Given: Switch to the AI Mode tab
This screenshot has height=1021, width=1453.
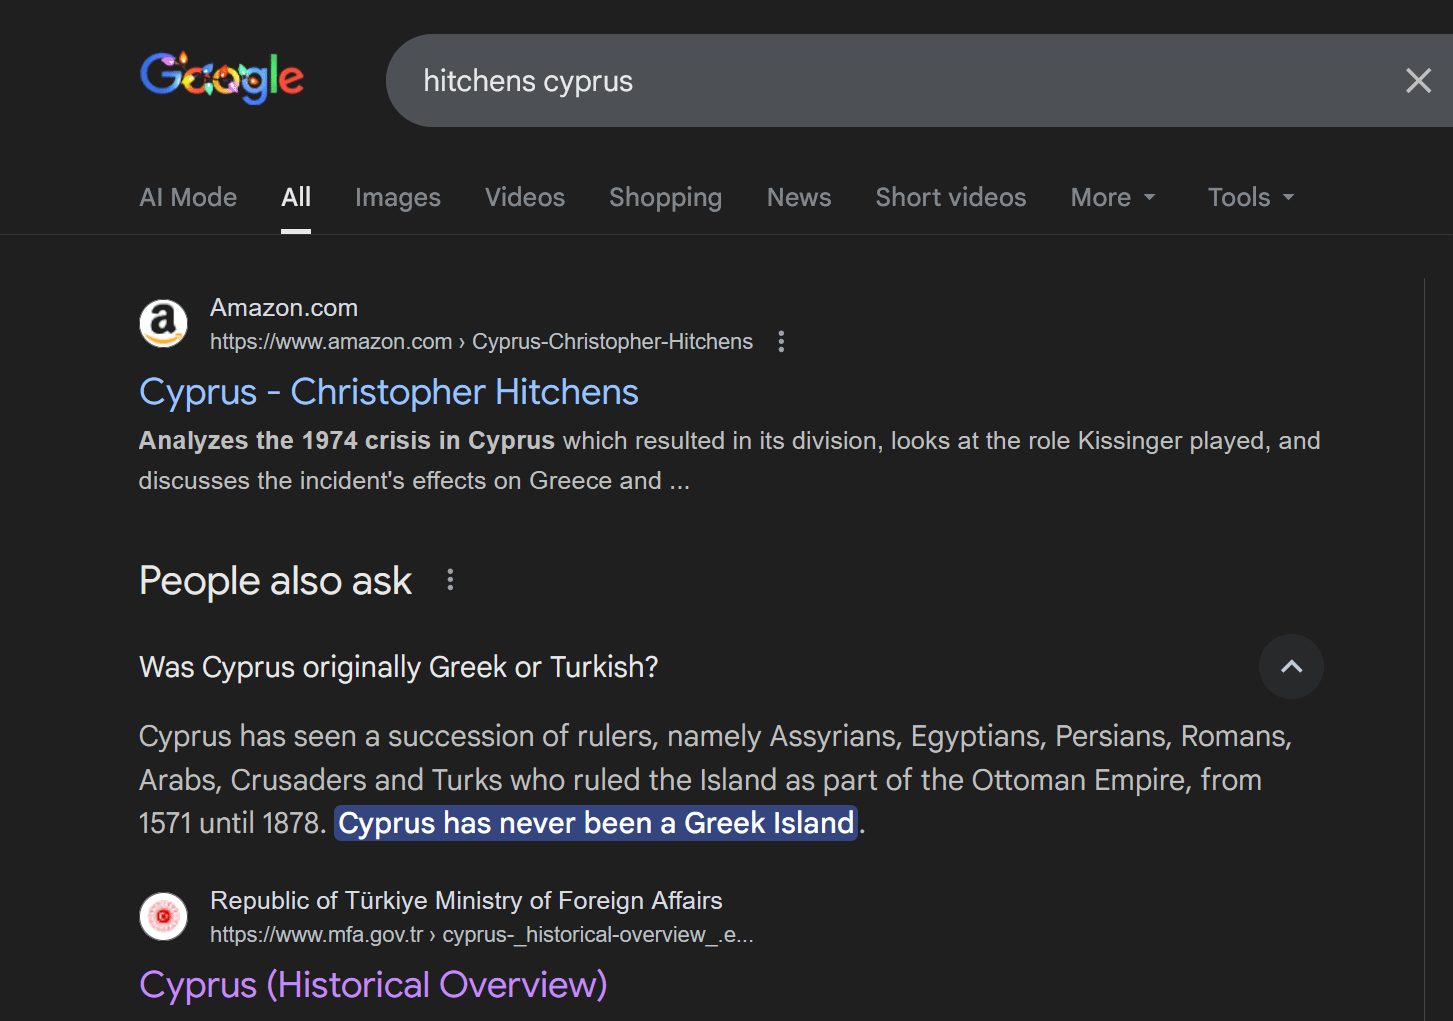Looking at the screenshot, I should pyautogui.click(x=188, y=198).
